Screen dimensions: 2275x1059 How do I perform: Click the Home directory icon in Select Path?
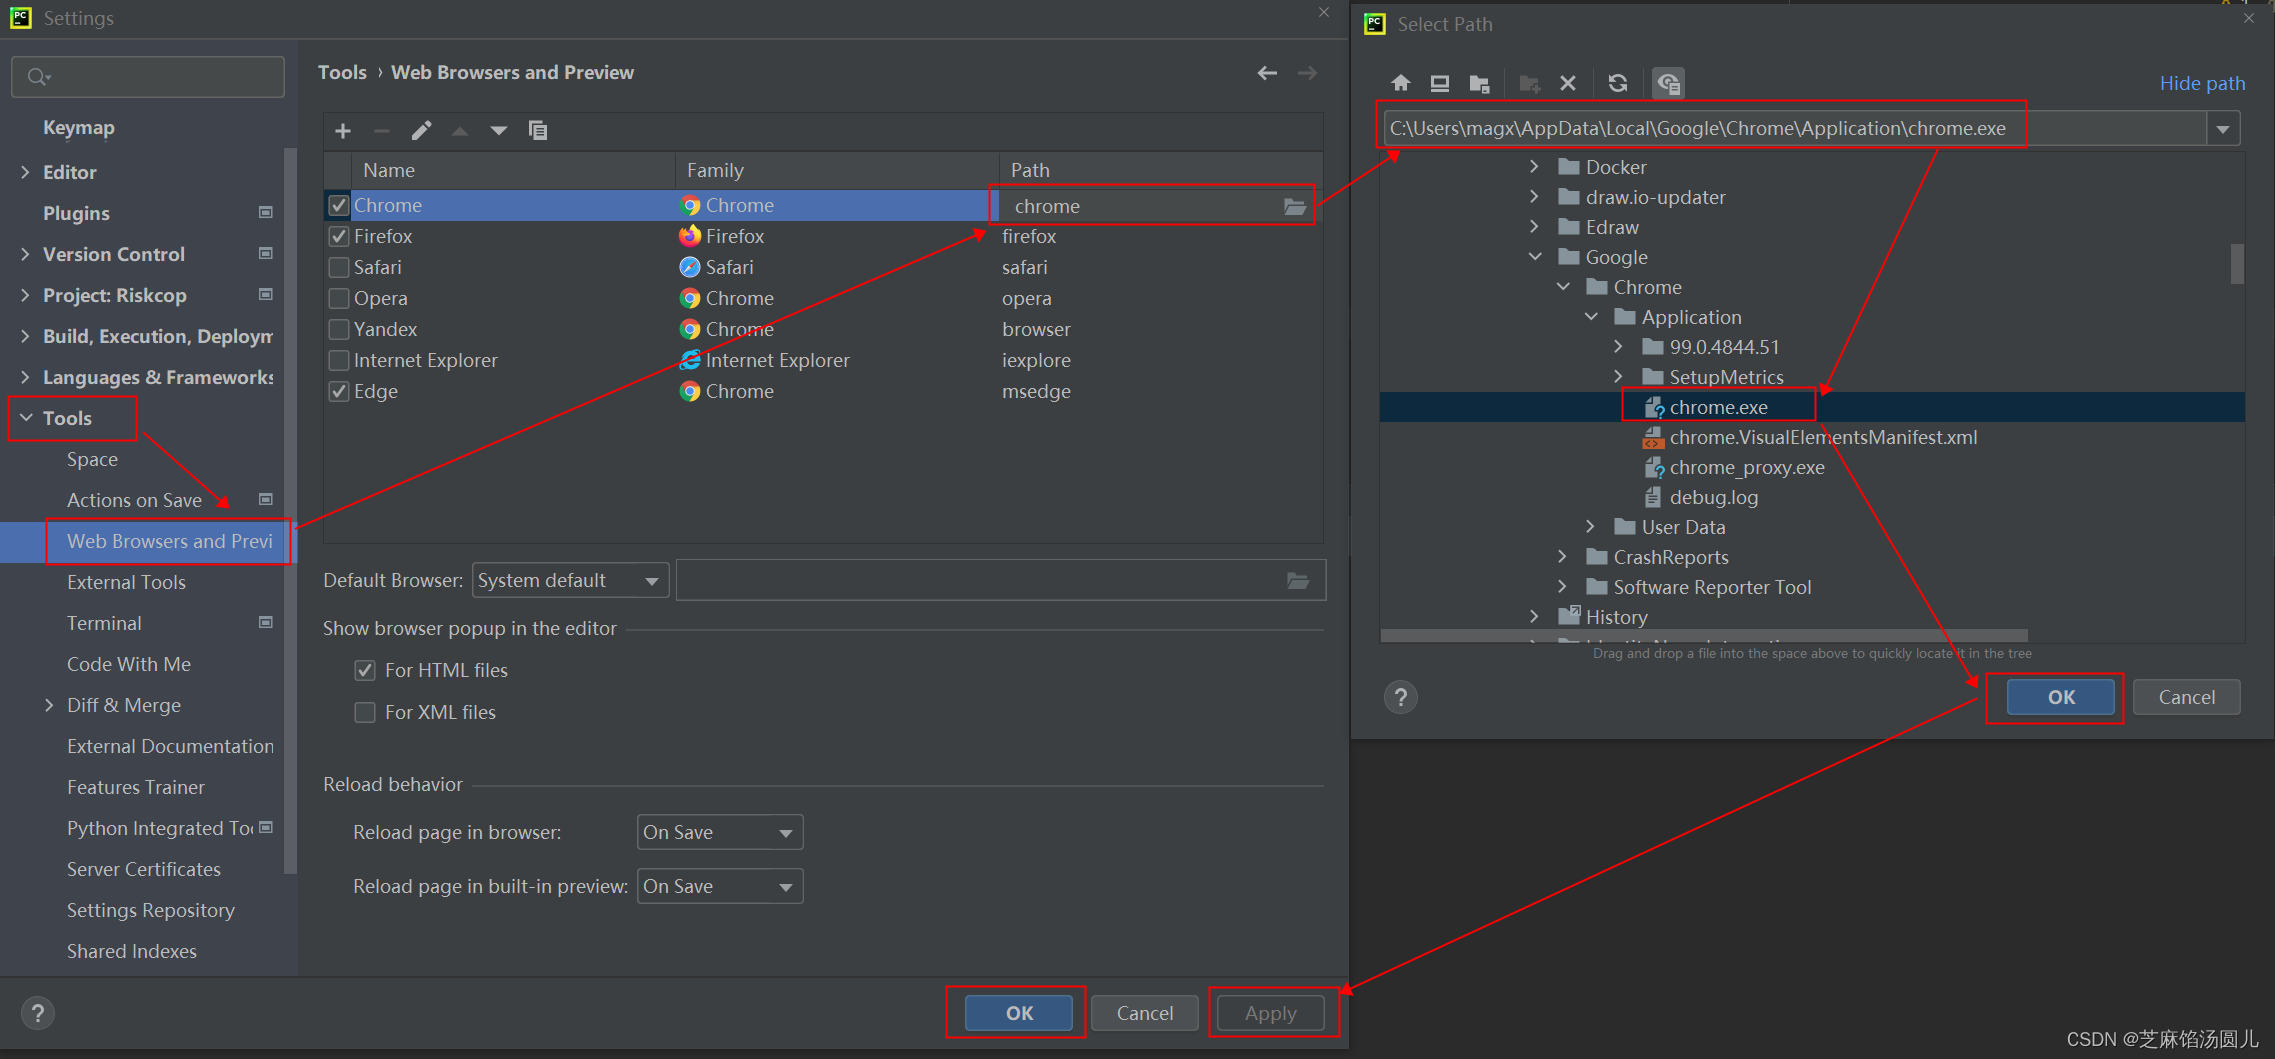click(1400, 83)
